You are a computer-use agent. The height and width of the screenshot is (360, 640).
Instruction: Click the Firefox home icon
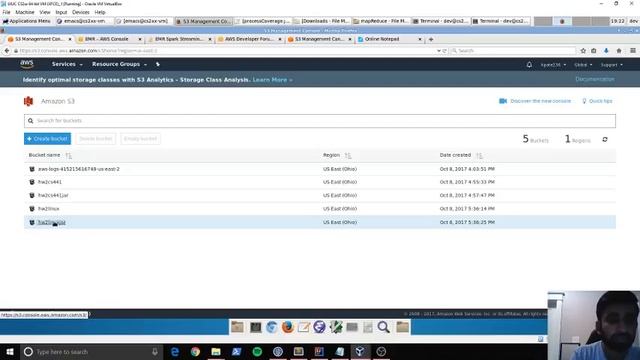(619, 51)
